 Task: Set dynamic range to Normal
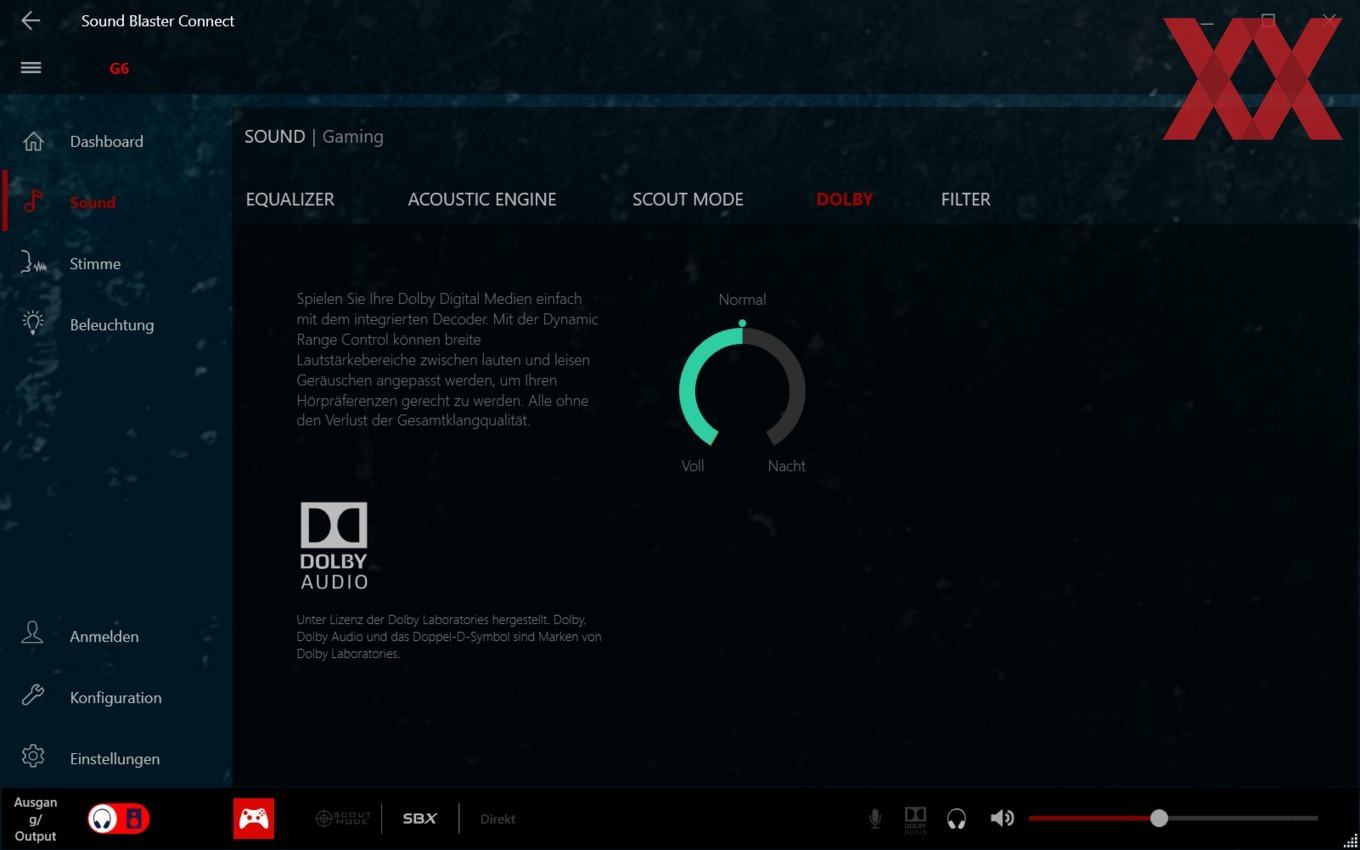tap(742, 299)
